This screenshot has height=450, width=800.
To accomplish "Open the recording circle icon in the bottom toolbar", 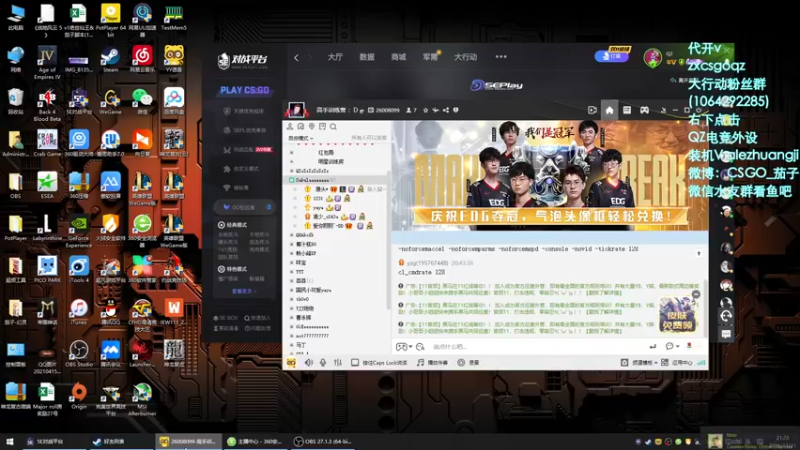I will coord(461,362).
